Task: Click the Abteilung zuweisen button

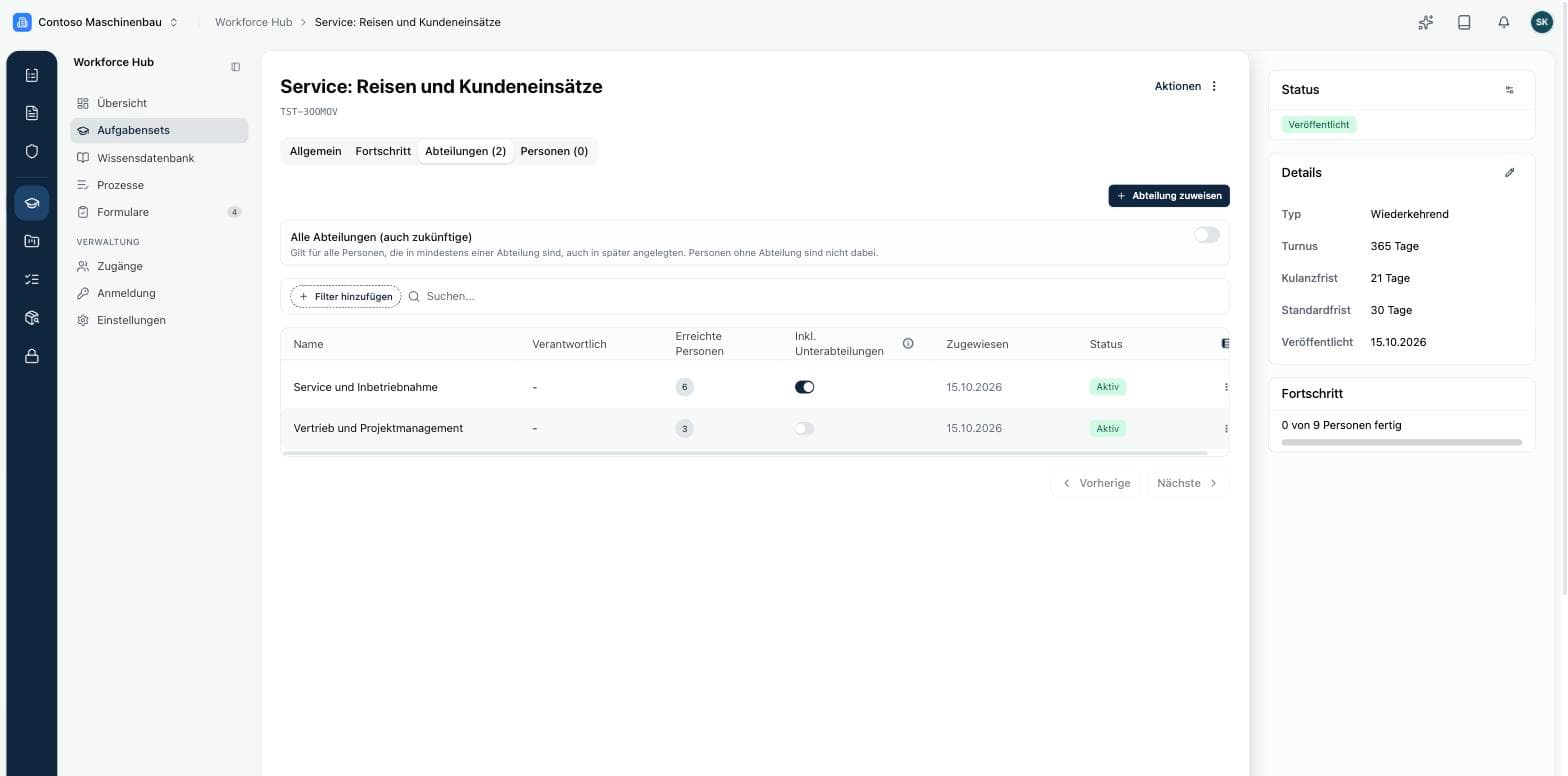Action: point(1169,196)
